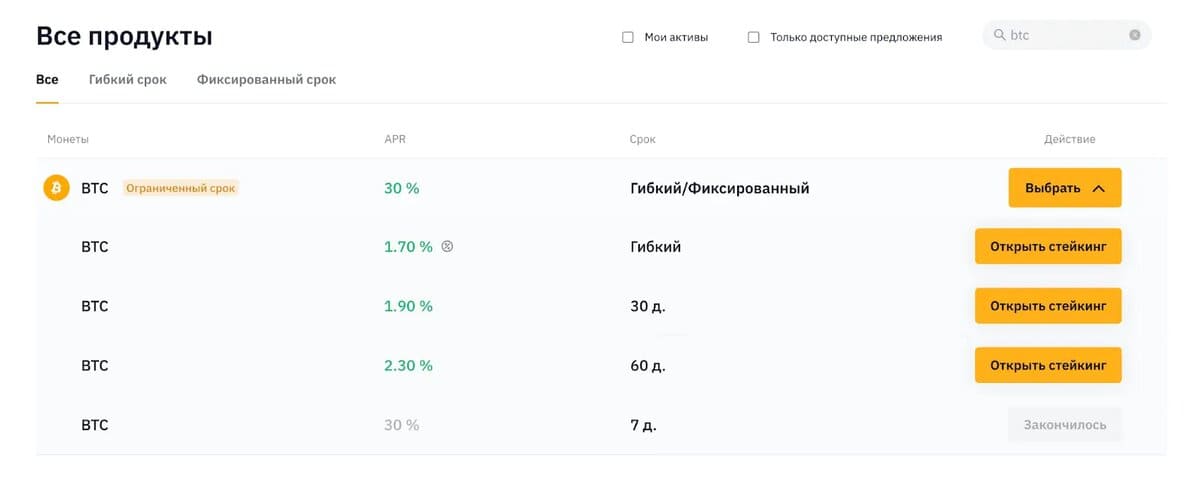Click the «Срок» column header

[643, 139]
